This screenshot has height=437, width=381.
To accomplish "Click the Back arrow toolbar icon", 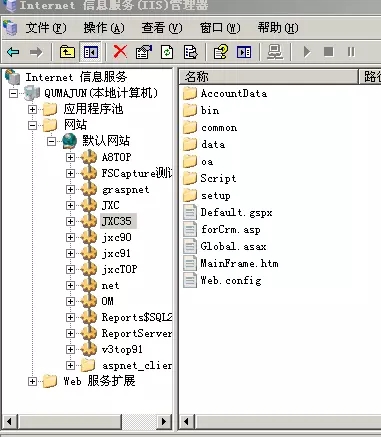I will [13, 52].
